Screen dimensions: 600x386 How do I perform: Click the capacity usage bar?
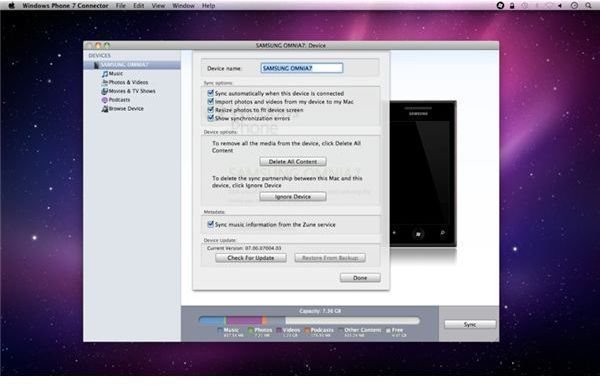tap(309, 320)
